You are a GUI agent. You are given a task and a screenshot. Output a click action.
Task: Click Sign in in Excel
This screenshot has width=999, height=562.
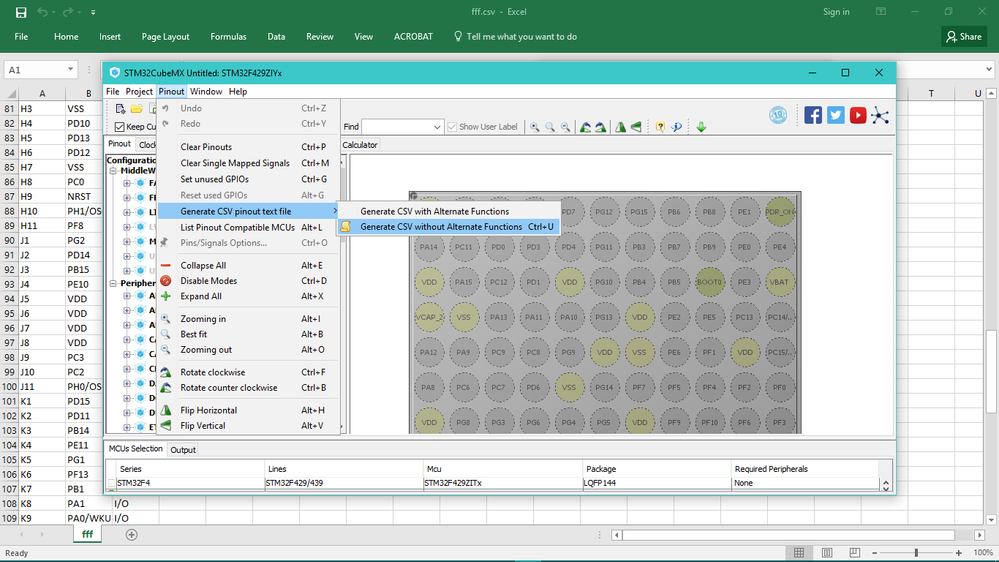click(836, 12)
